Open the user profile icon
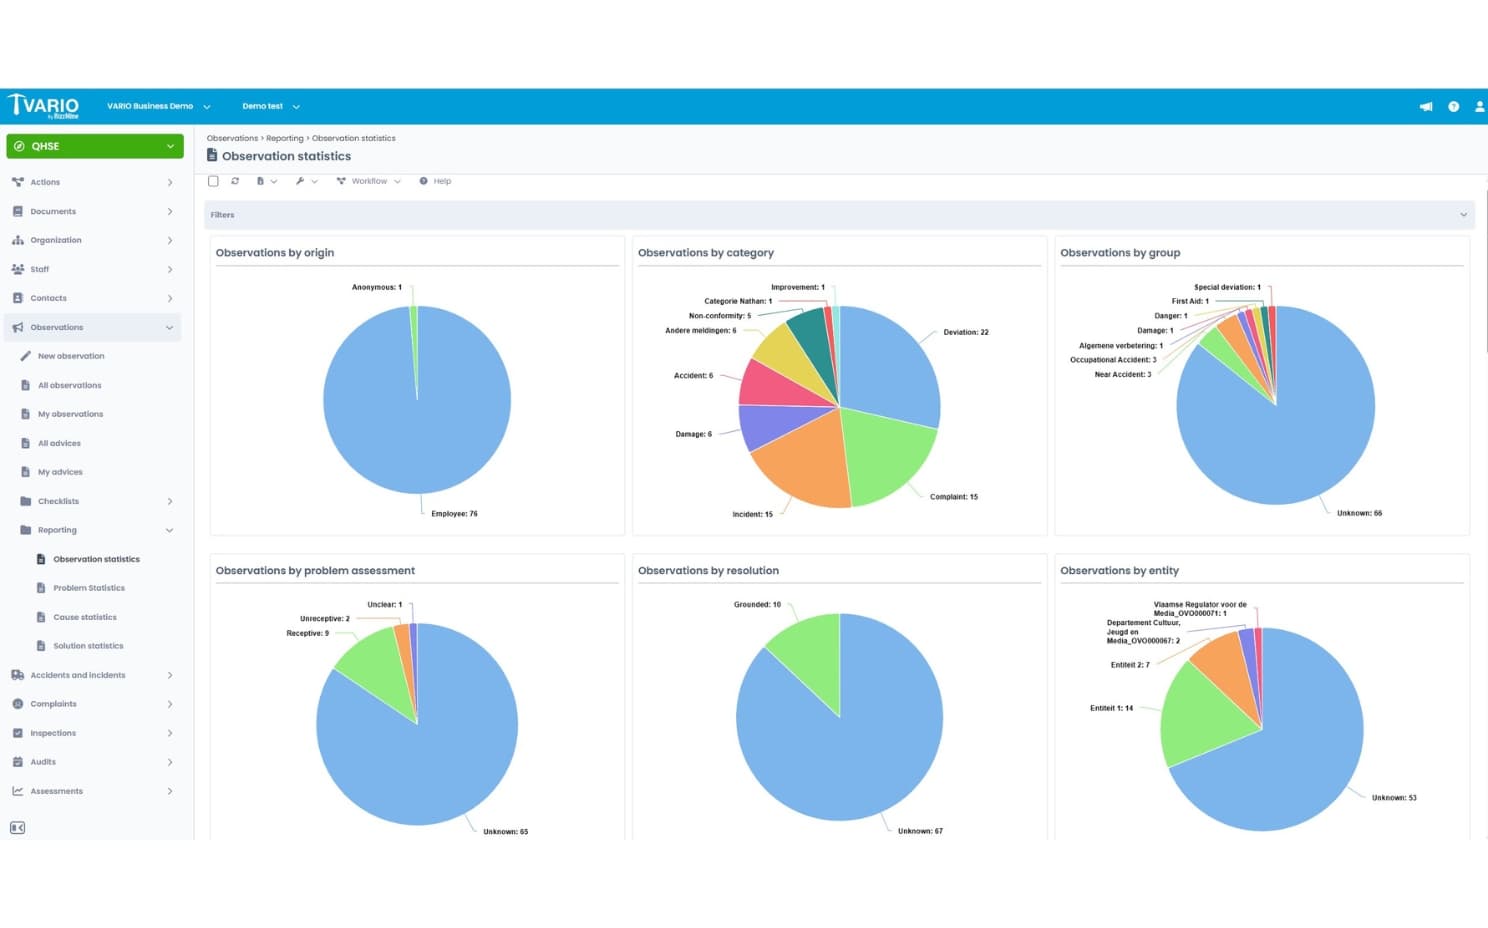The height and width of the screenshot is (928, 1488). click(1479, 106)
